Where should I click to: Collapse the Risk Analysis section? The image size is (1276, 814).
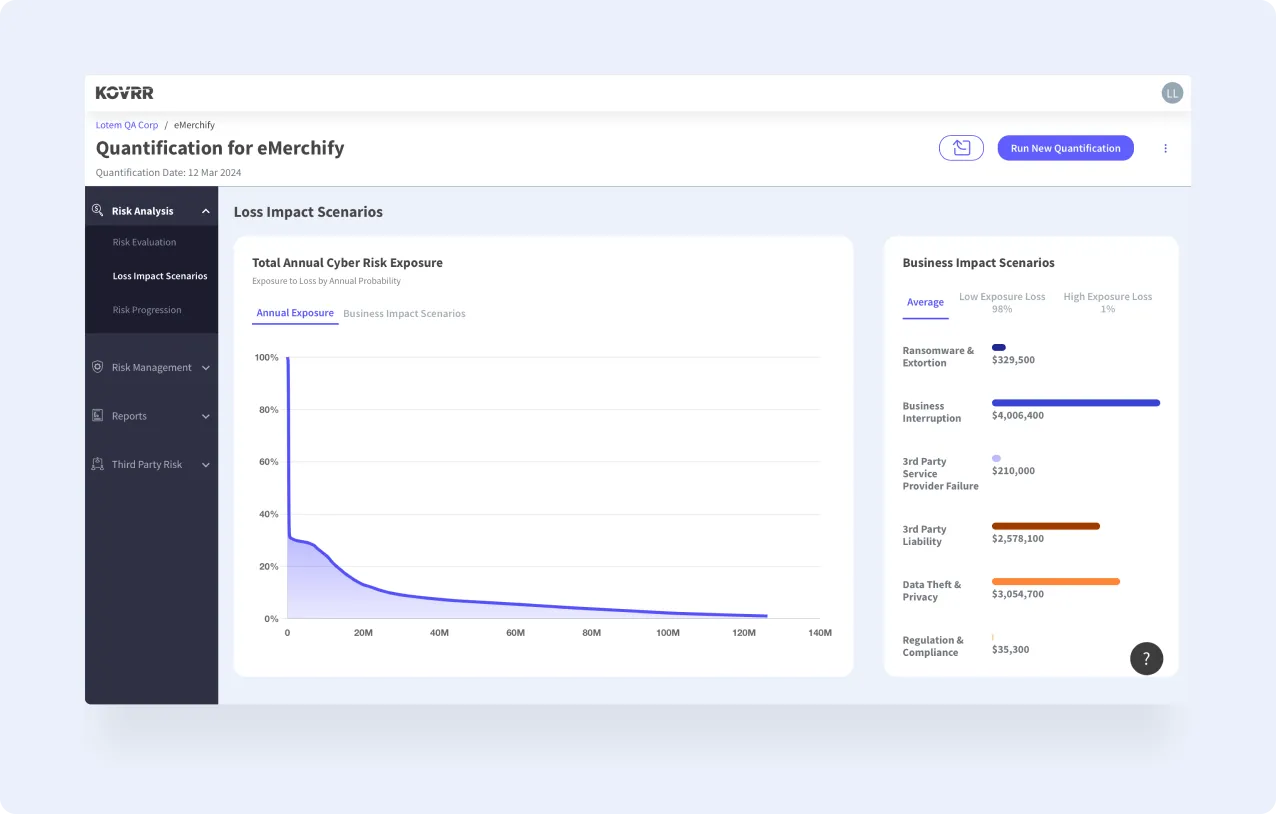click(206, 210)
